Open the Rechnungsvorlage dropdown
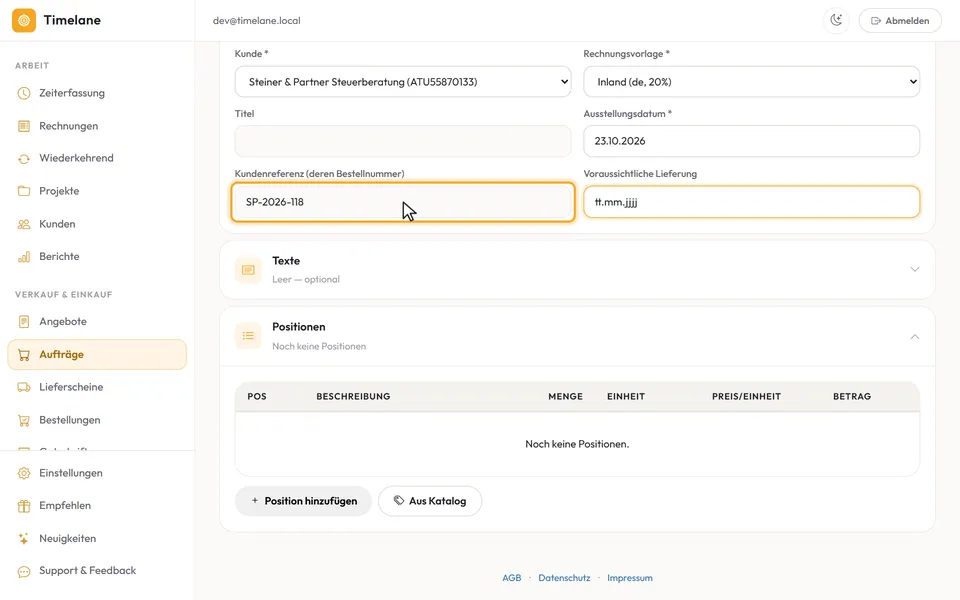The image size is (960, 600). (751, 82)
